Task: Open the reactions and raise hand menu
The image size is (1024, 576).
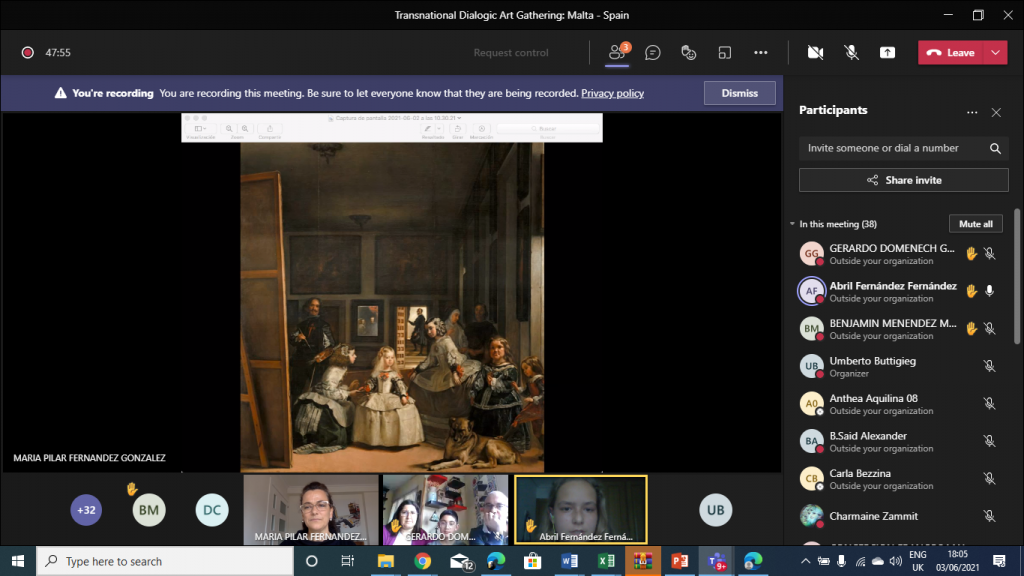Action: pos(688,53)
